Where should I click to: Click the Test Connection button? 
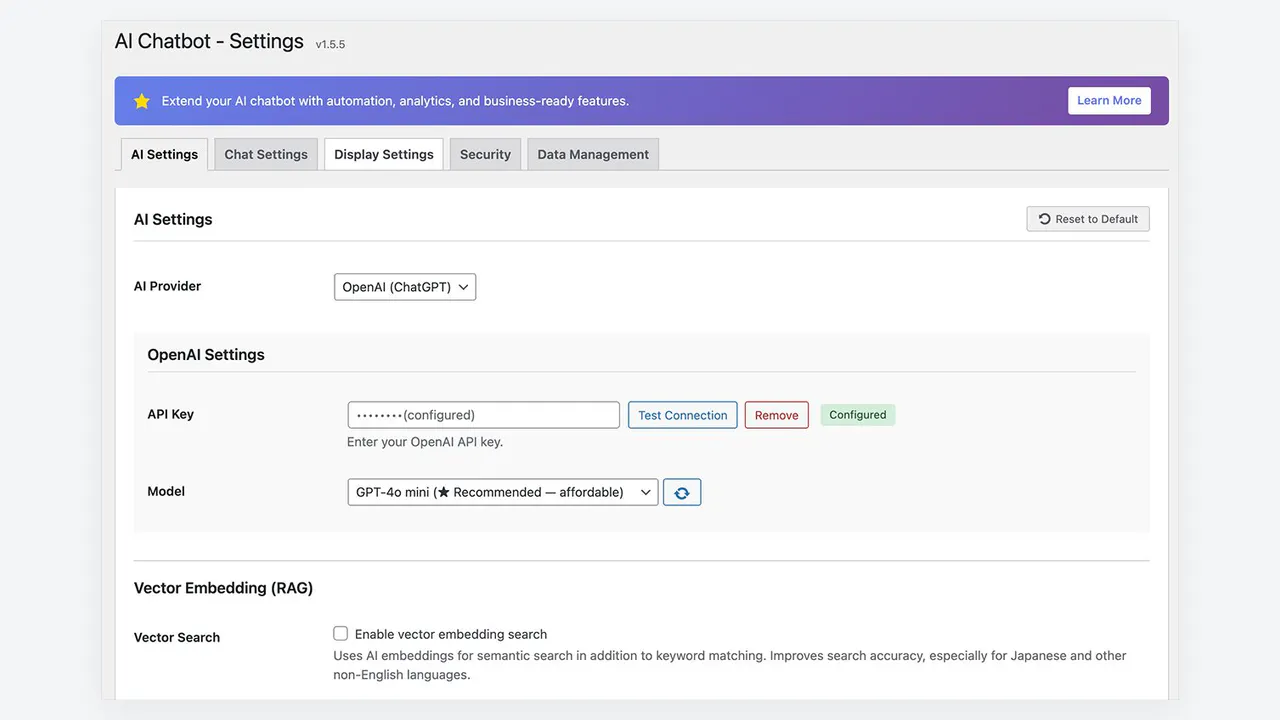(x=683, y=415)
